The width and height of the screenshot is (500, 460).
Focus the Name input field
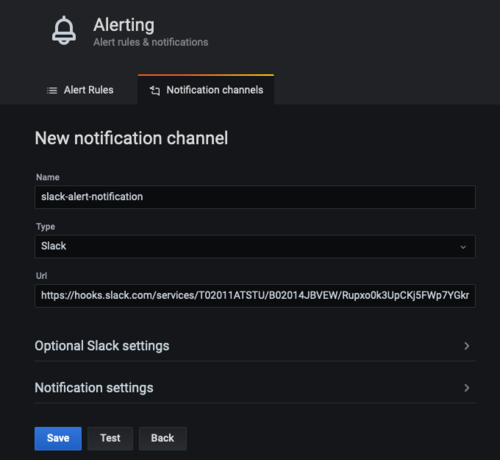255,197
